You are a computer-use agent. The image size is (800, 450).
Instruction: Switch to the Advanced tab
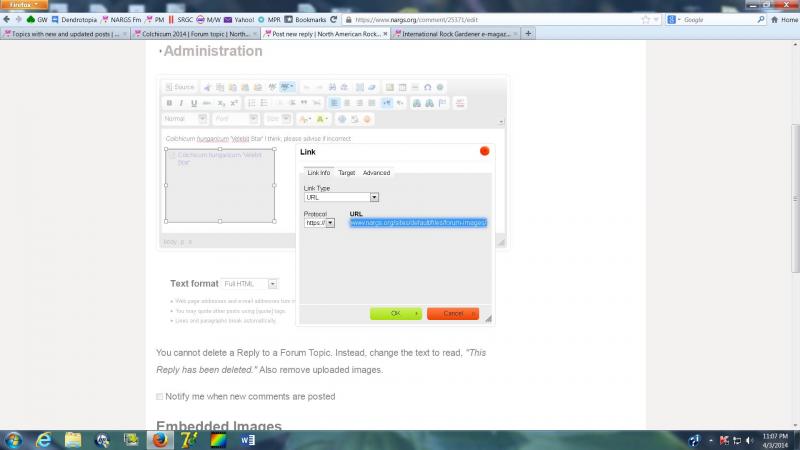(376, 173)
